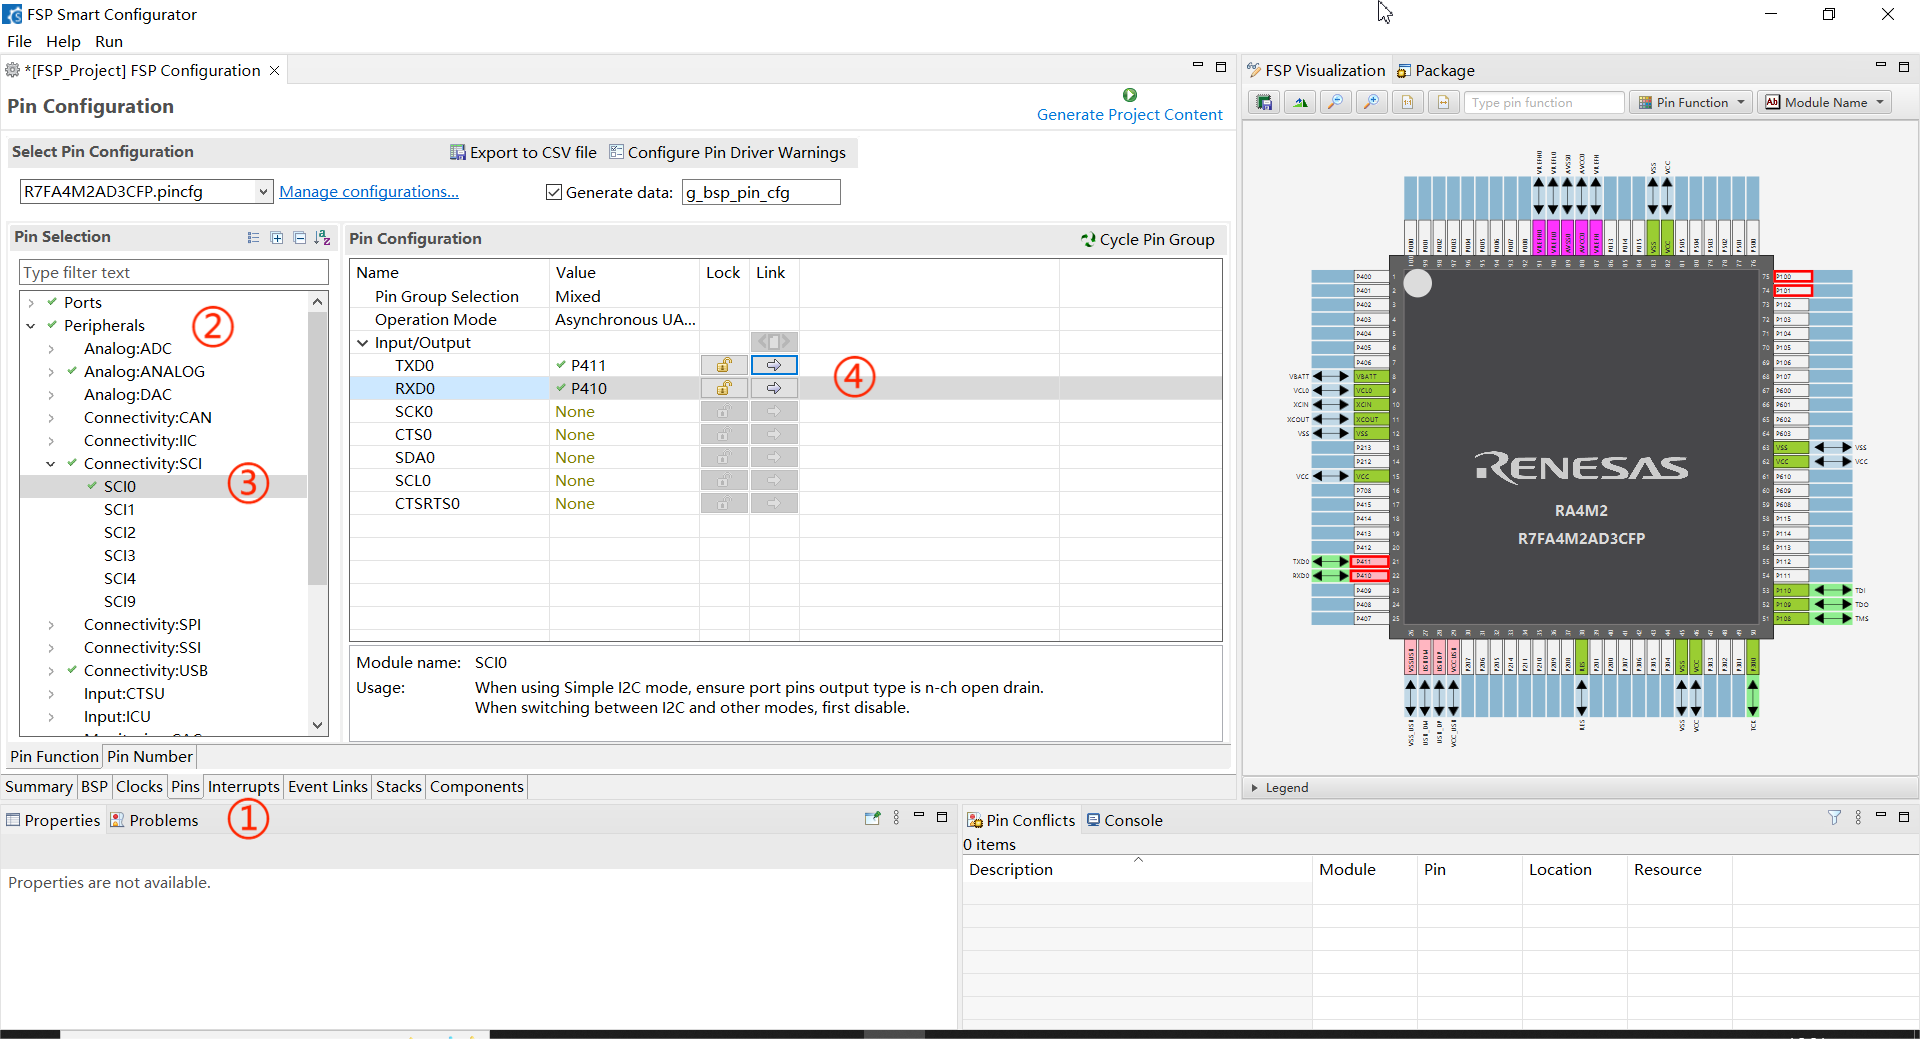Switch to the Problems tab
The height and width of the screenshot is (1039, 1920).
pyautogui.click(x=154, y=821)
